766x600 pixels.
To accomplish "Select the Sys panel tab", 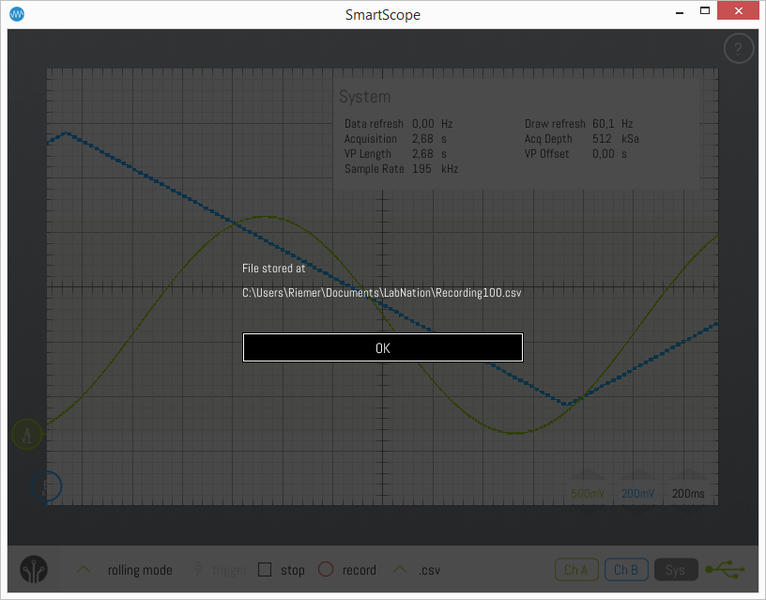I will [x=676, y=570].
